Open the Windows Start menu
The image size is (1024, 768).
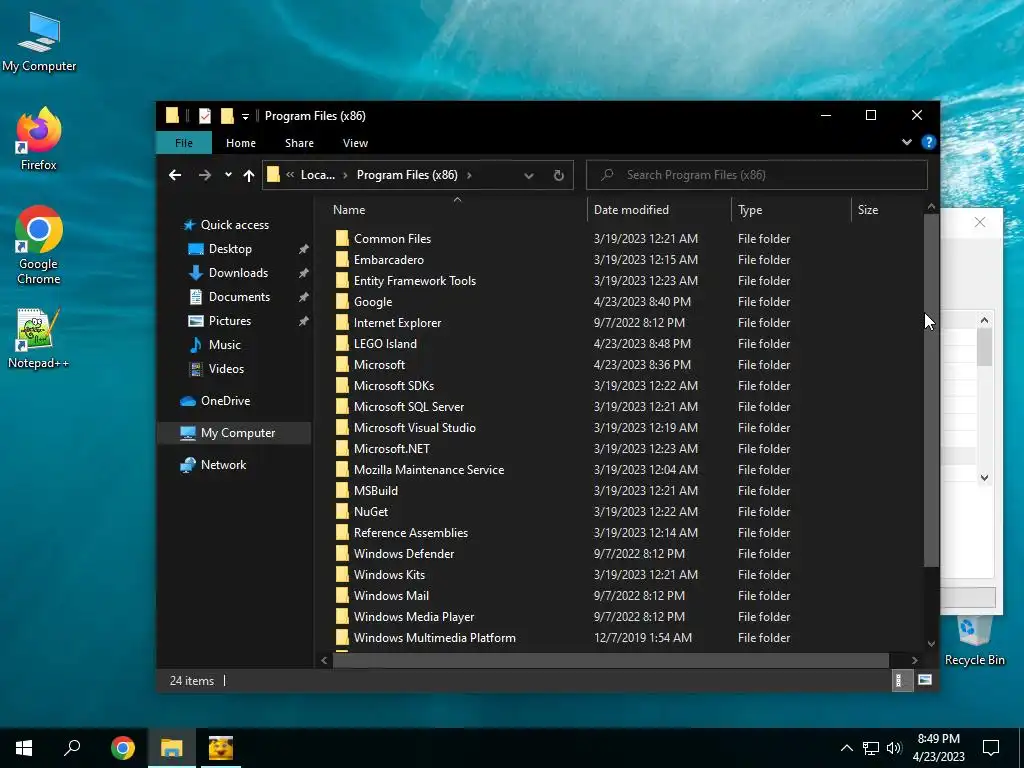(24, 748)
